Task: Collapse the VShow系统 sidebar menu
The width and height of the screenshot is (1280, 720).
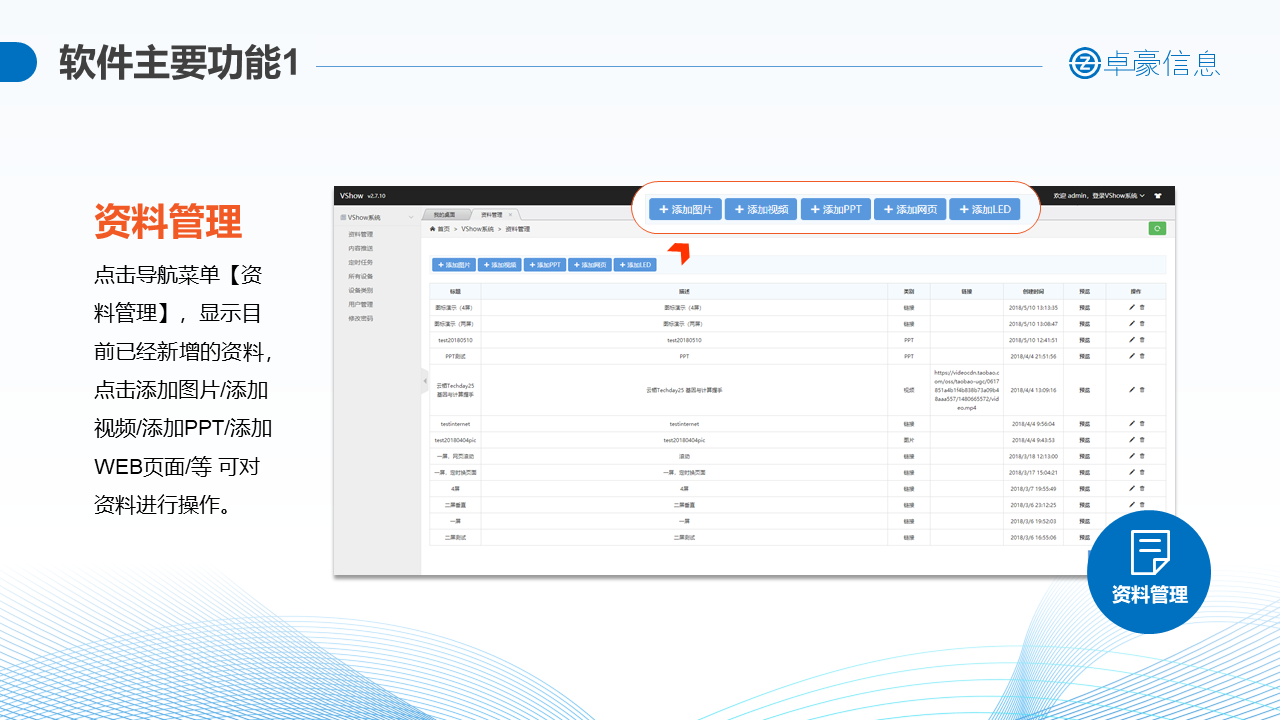Action: tap(410, 218)
